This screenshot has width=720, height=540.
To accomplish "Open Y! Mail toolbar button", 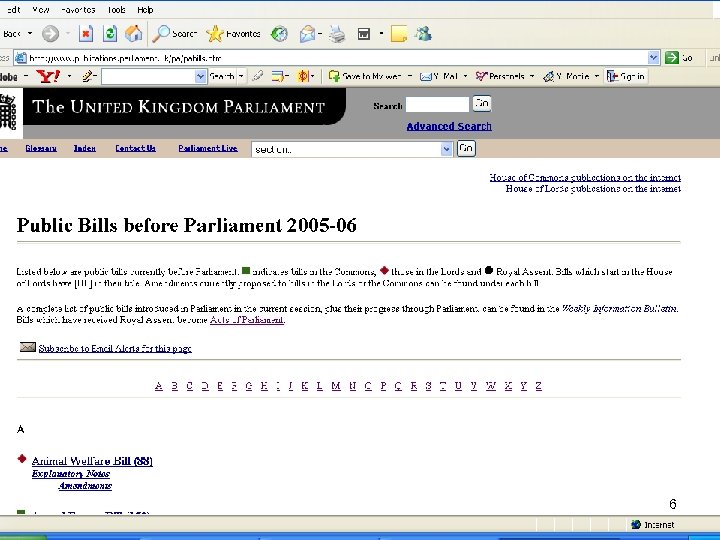I will coord(439,76).
